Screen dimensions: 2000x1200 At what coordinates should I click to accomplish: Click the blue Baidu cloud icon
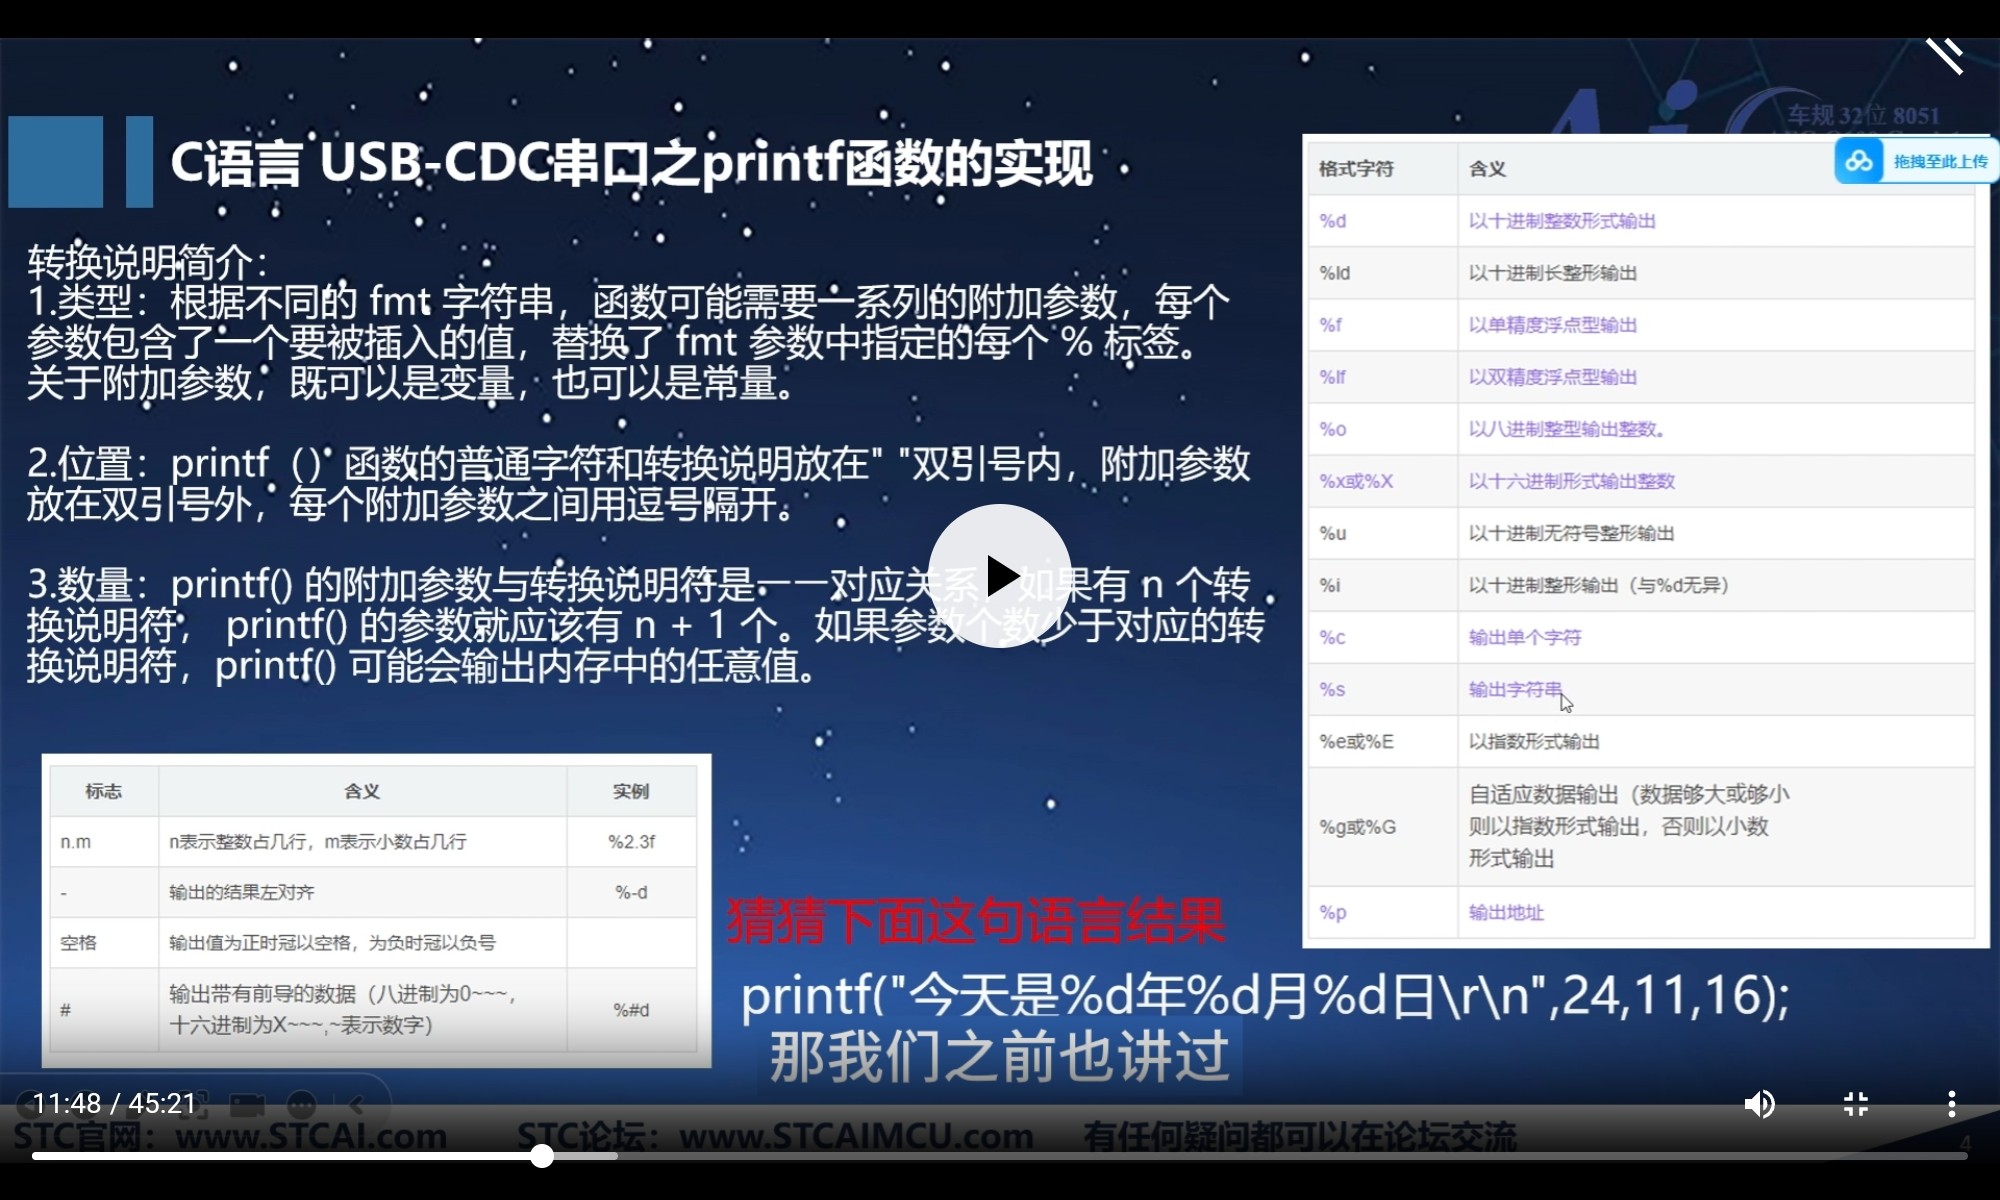1859,161
